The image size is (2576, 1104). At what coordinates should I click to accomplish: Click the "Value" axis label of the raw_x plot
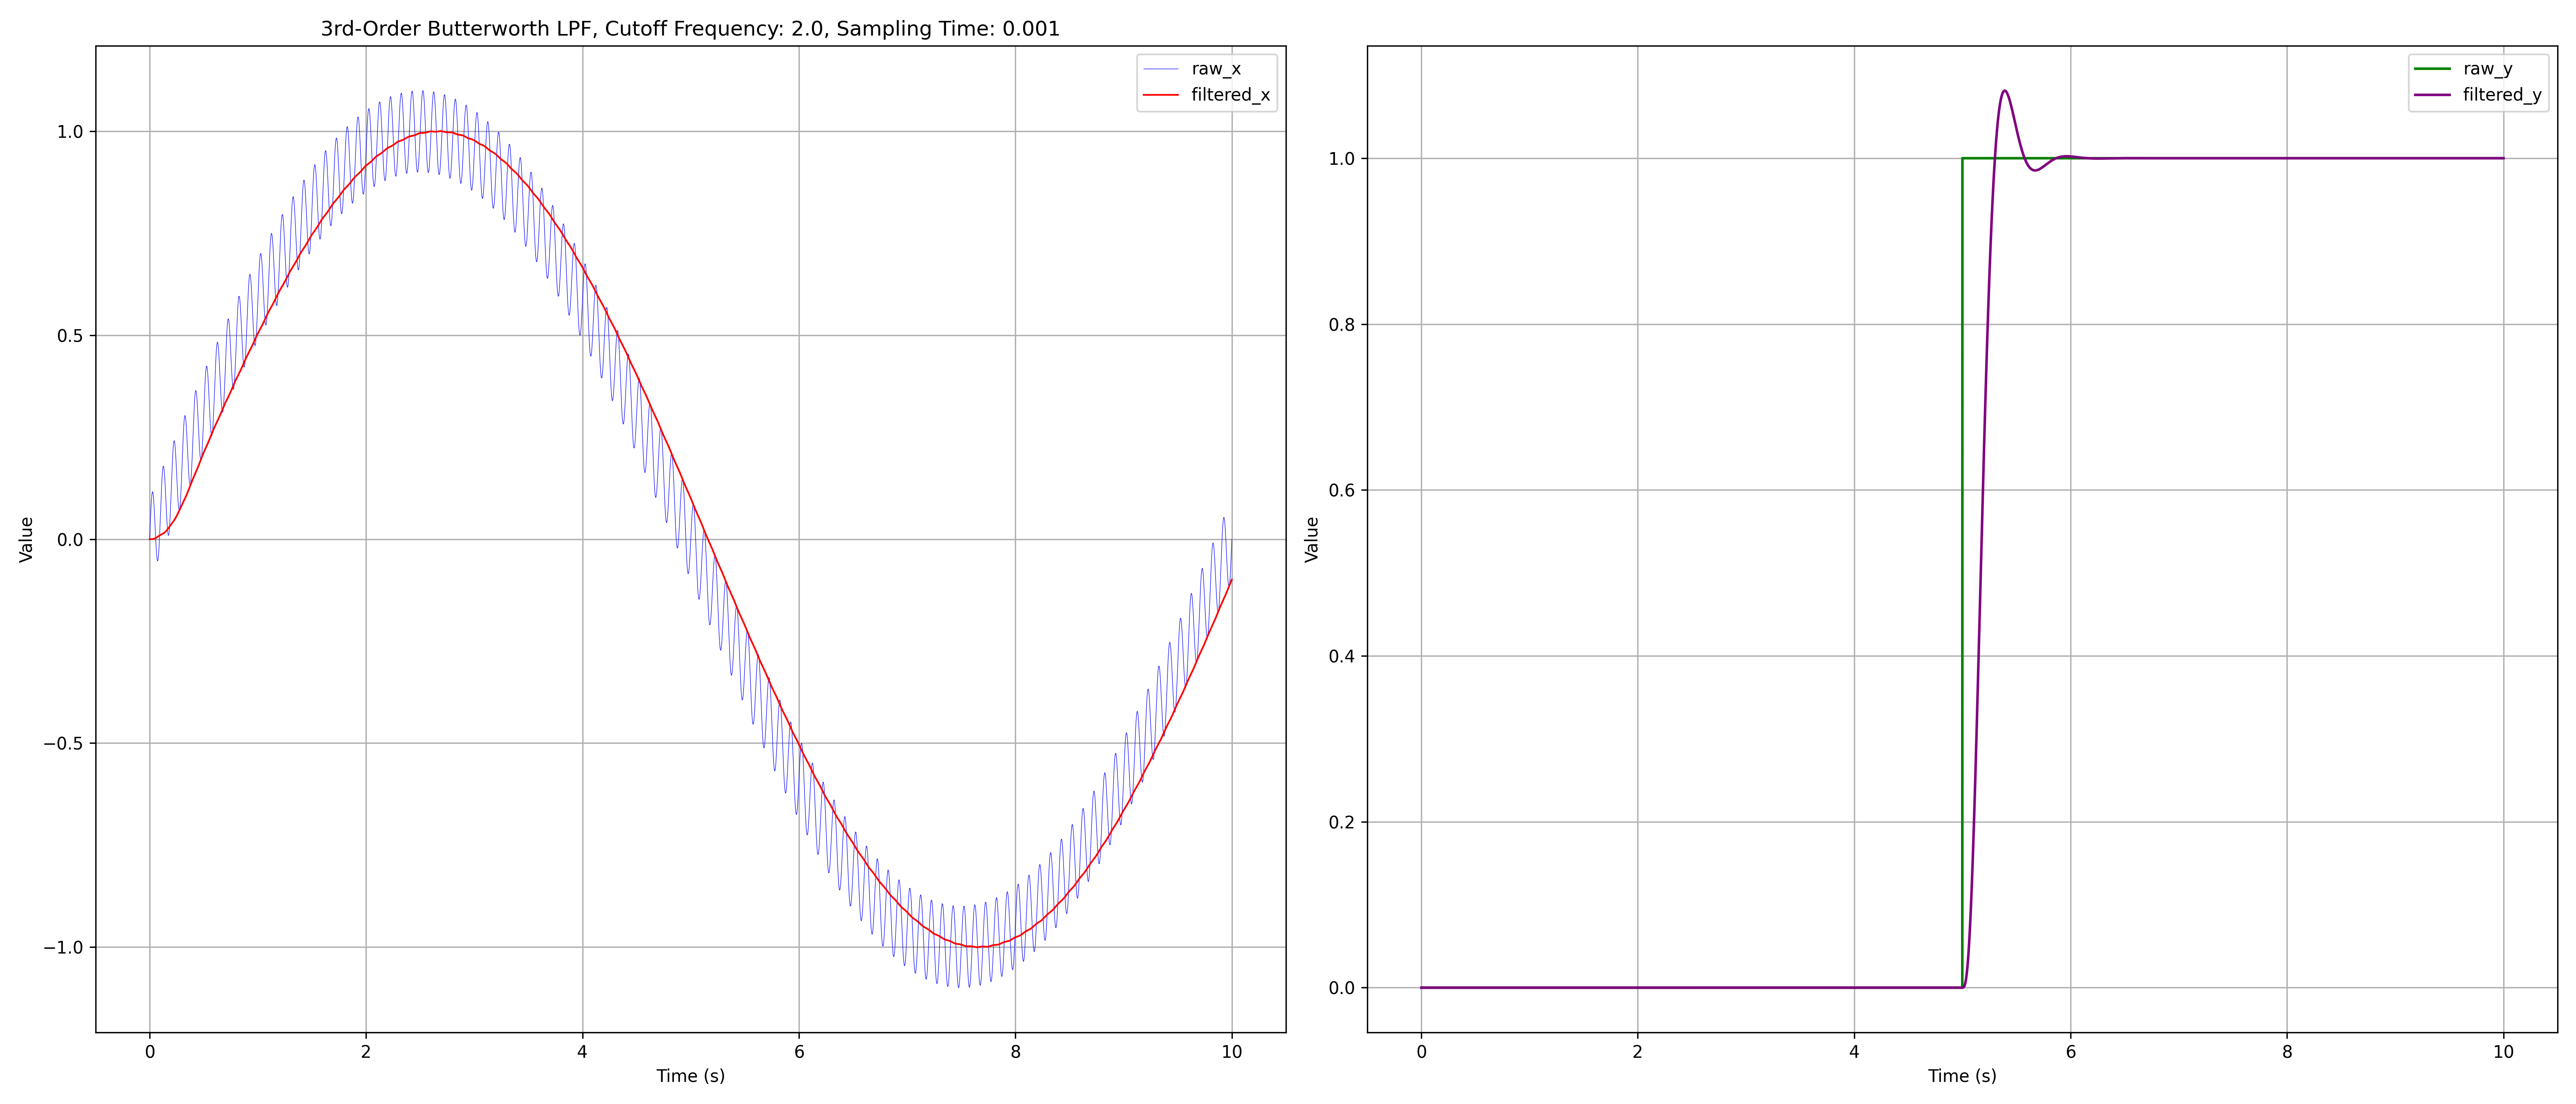[x=26, y=540]
